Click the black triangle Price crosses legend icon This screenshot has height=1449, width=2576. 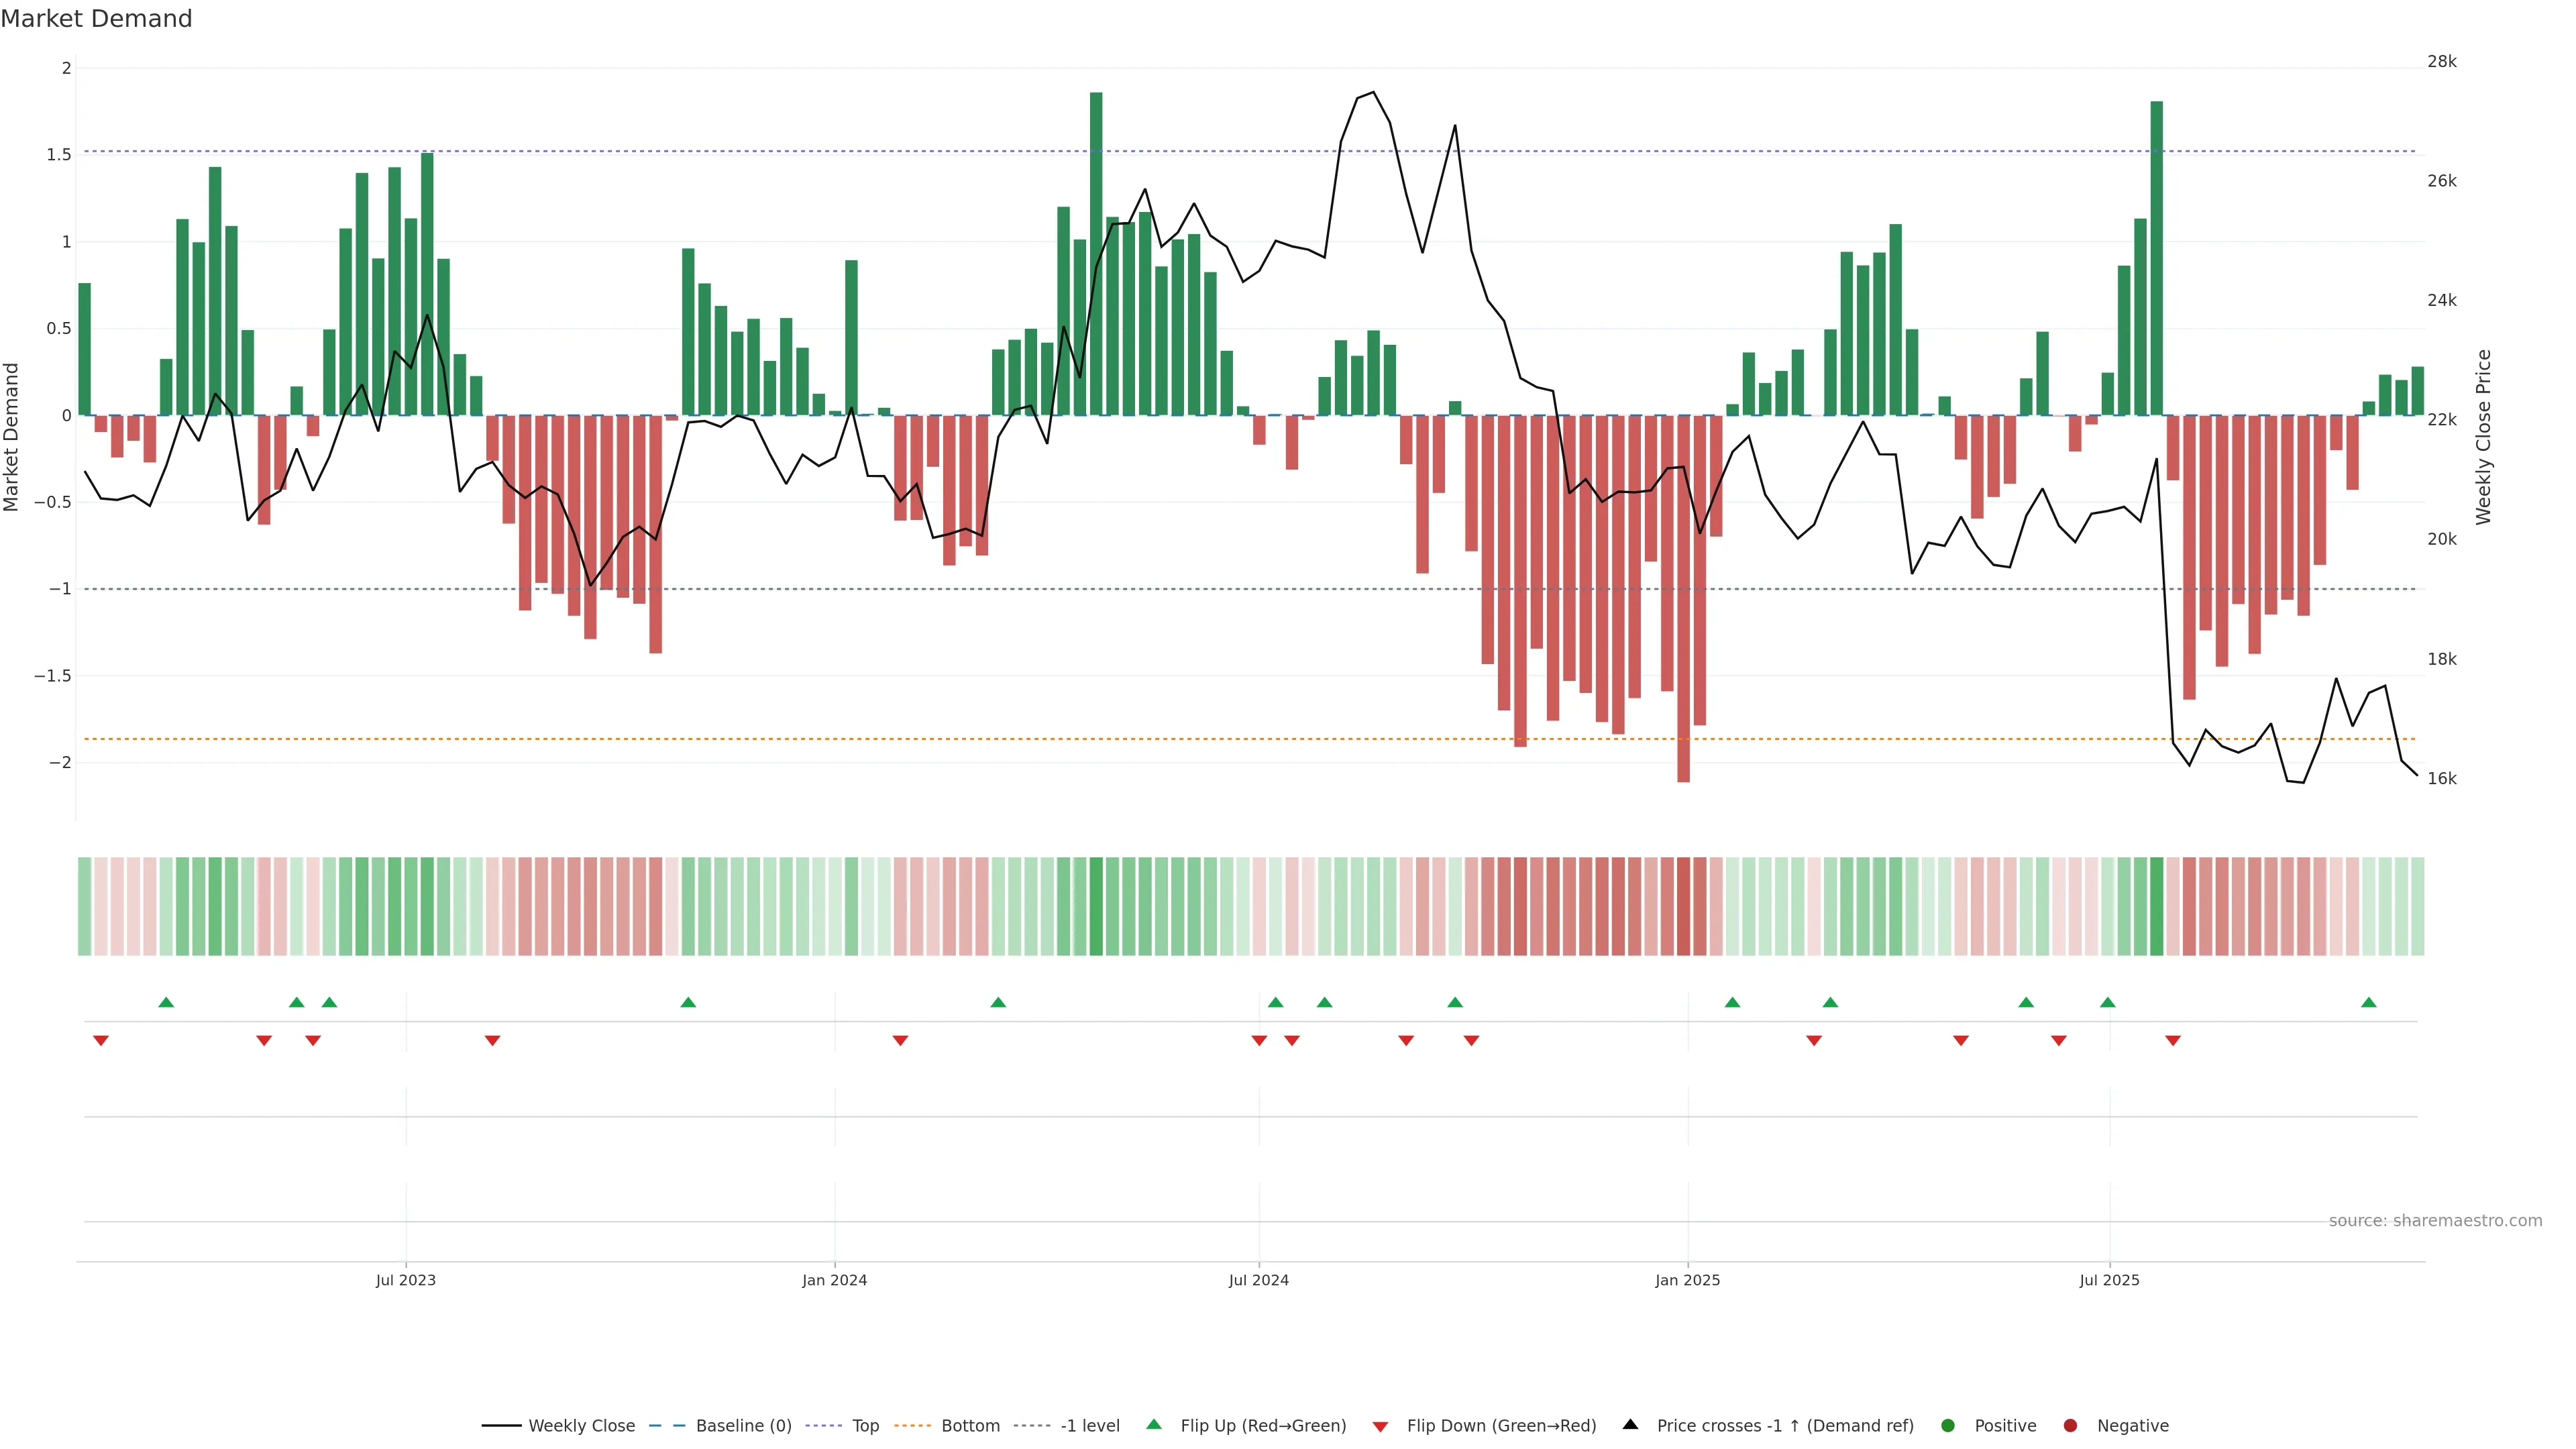(1630, 1425)
